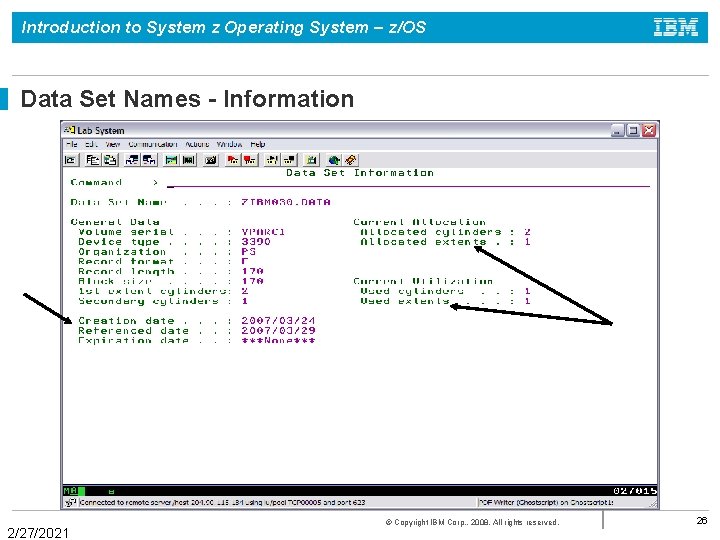
Task: Click the Referenced date 2007/03/29
Action: [x=278, y=331]
